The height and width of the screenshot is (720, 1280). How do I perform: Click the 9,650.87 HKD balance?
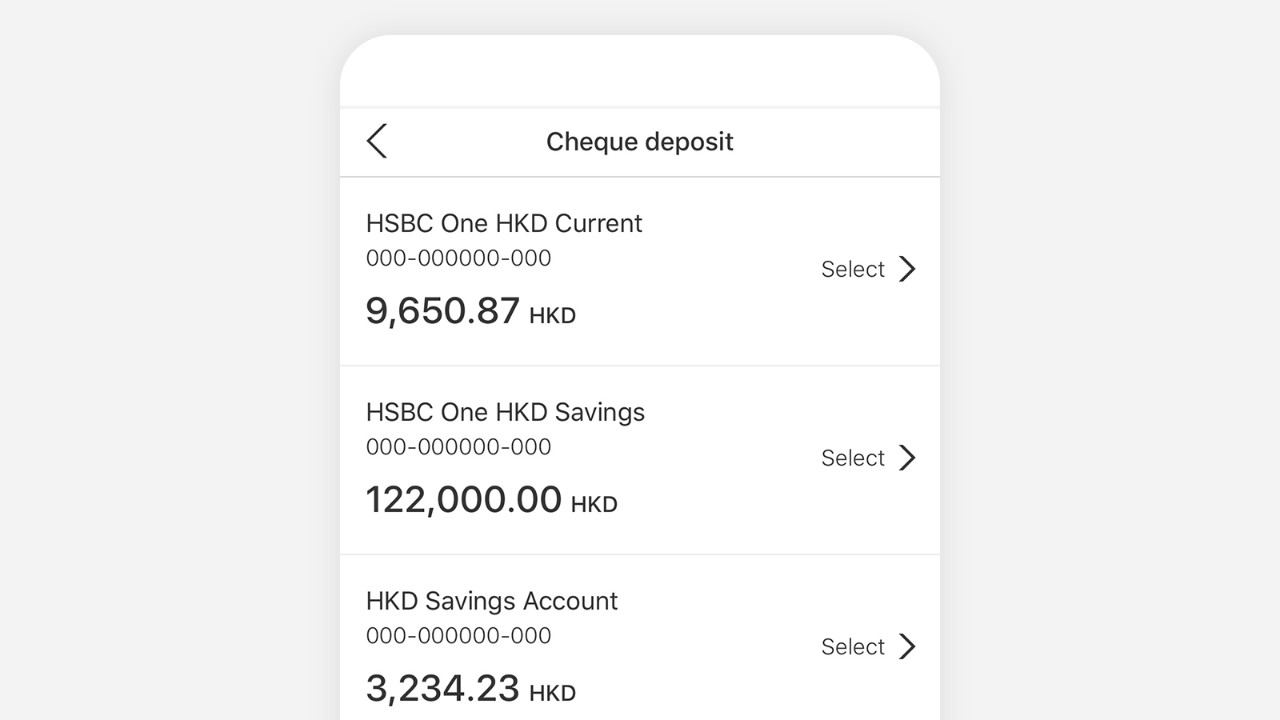tap(471, 311)
